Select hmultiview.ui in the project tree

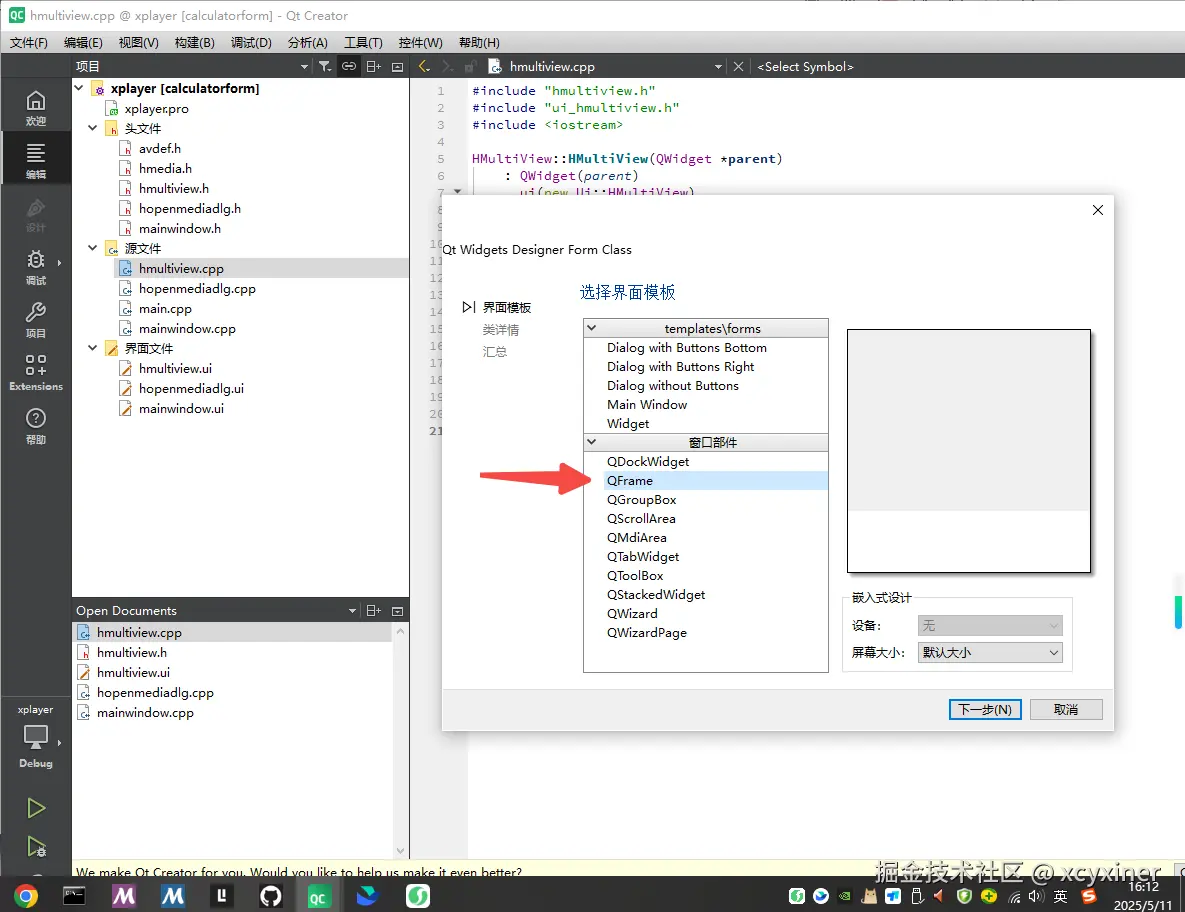175,369
